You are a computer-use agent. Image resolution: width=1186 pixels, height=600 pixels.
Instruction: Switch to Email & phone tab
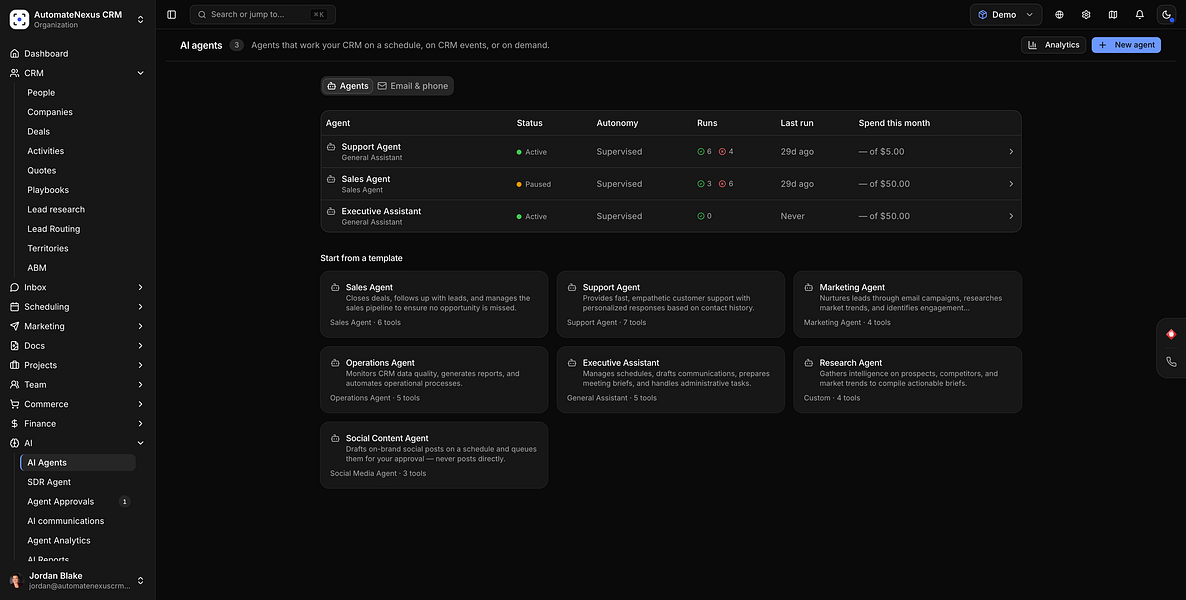click(x=413, y=86)
